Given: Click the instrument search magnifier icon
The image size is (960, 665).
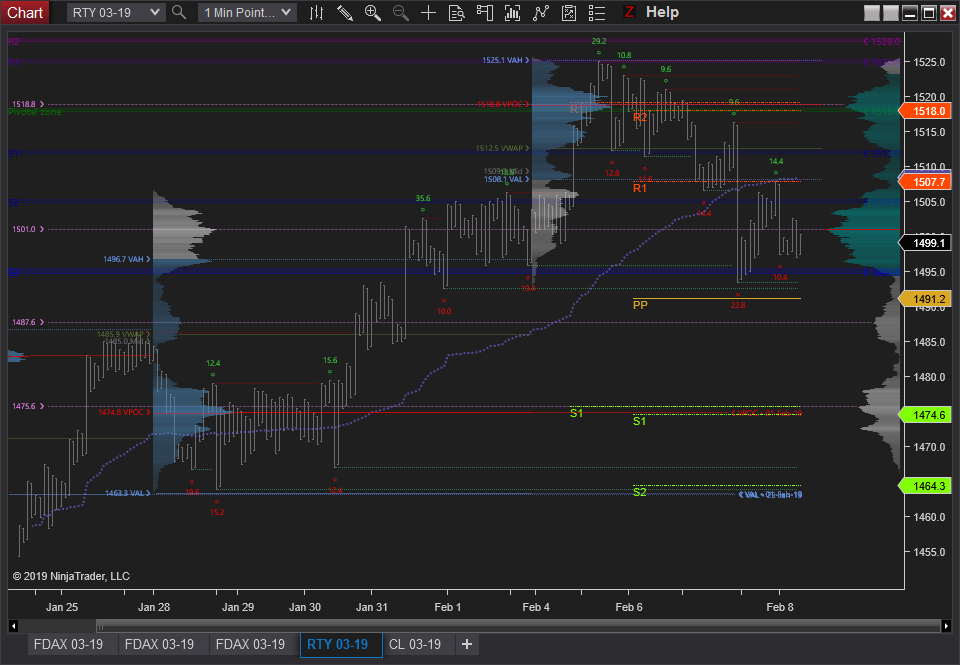Looking at the screenshot, I should click(179, 12).
